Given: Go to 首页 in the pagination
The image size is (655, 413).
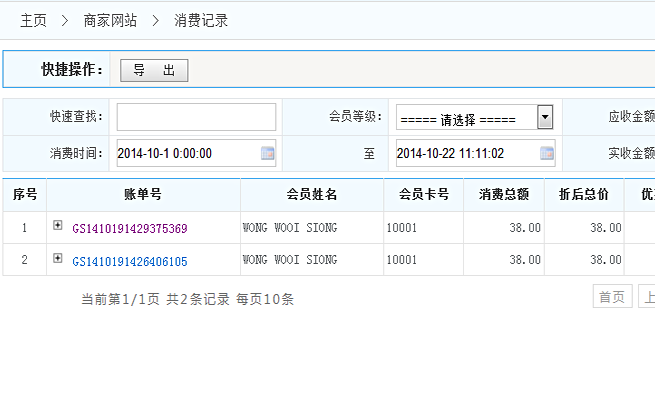Looking at the screenshot, I should tap(612, 297).
